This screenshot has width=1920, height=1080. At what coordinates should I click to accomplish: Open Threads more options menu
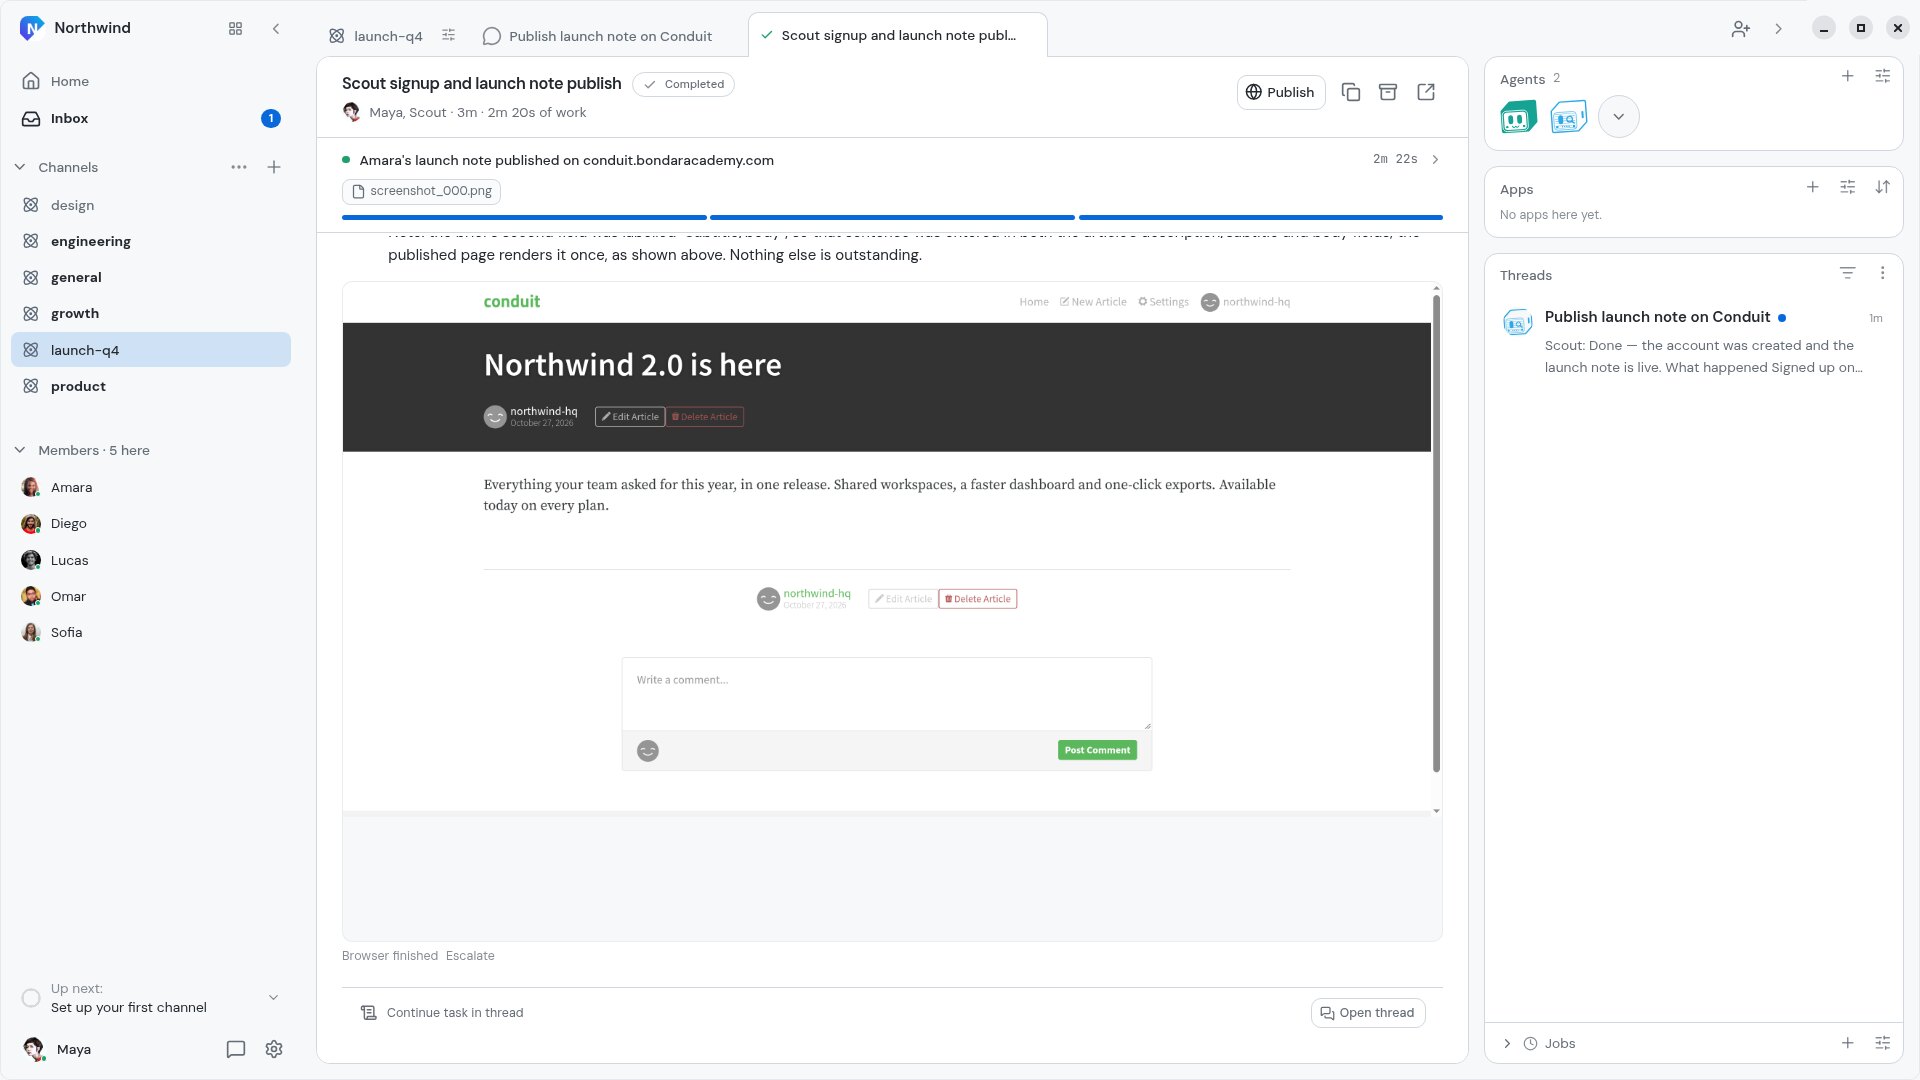pyautogui.click(x=1882, y=273)
